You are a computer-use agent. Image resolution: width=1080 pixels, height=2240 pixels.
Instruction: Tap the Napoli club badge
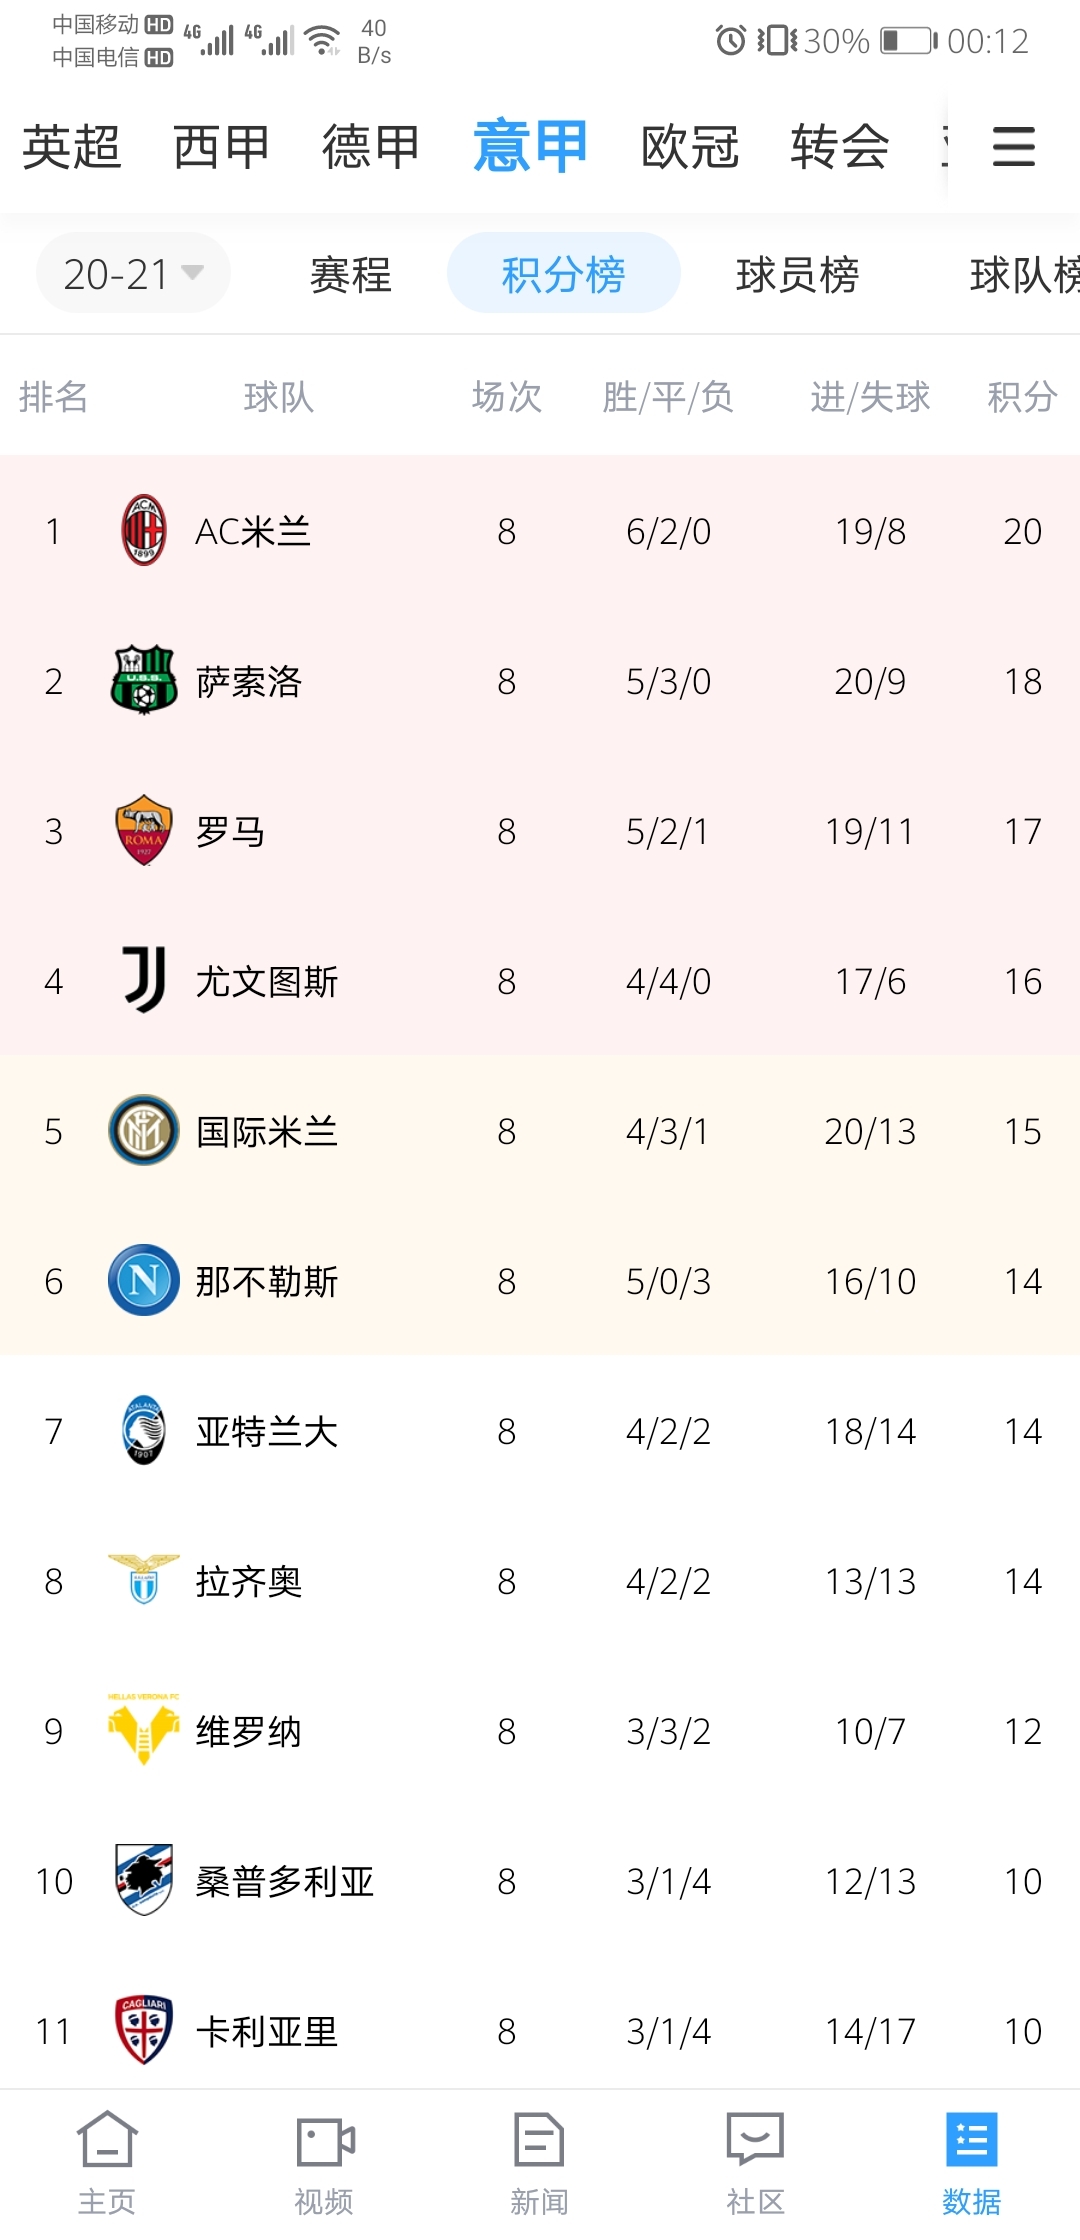click(x=144, y=1280)
